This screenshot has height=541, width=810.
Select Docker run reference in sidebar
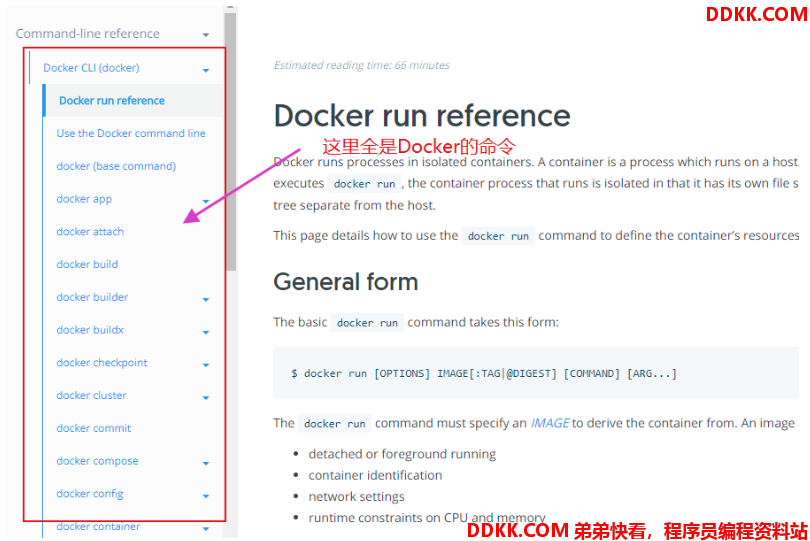click(x=112, y=100)
